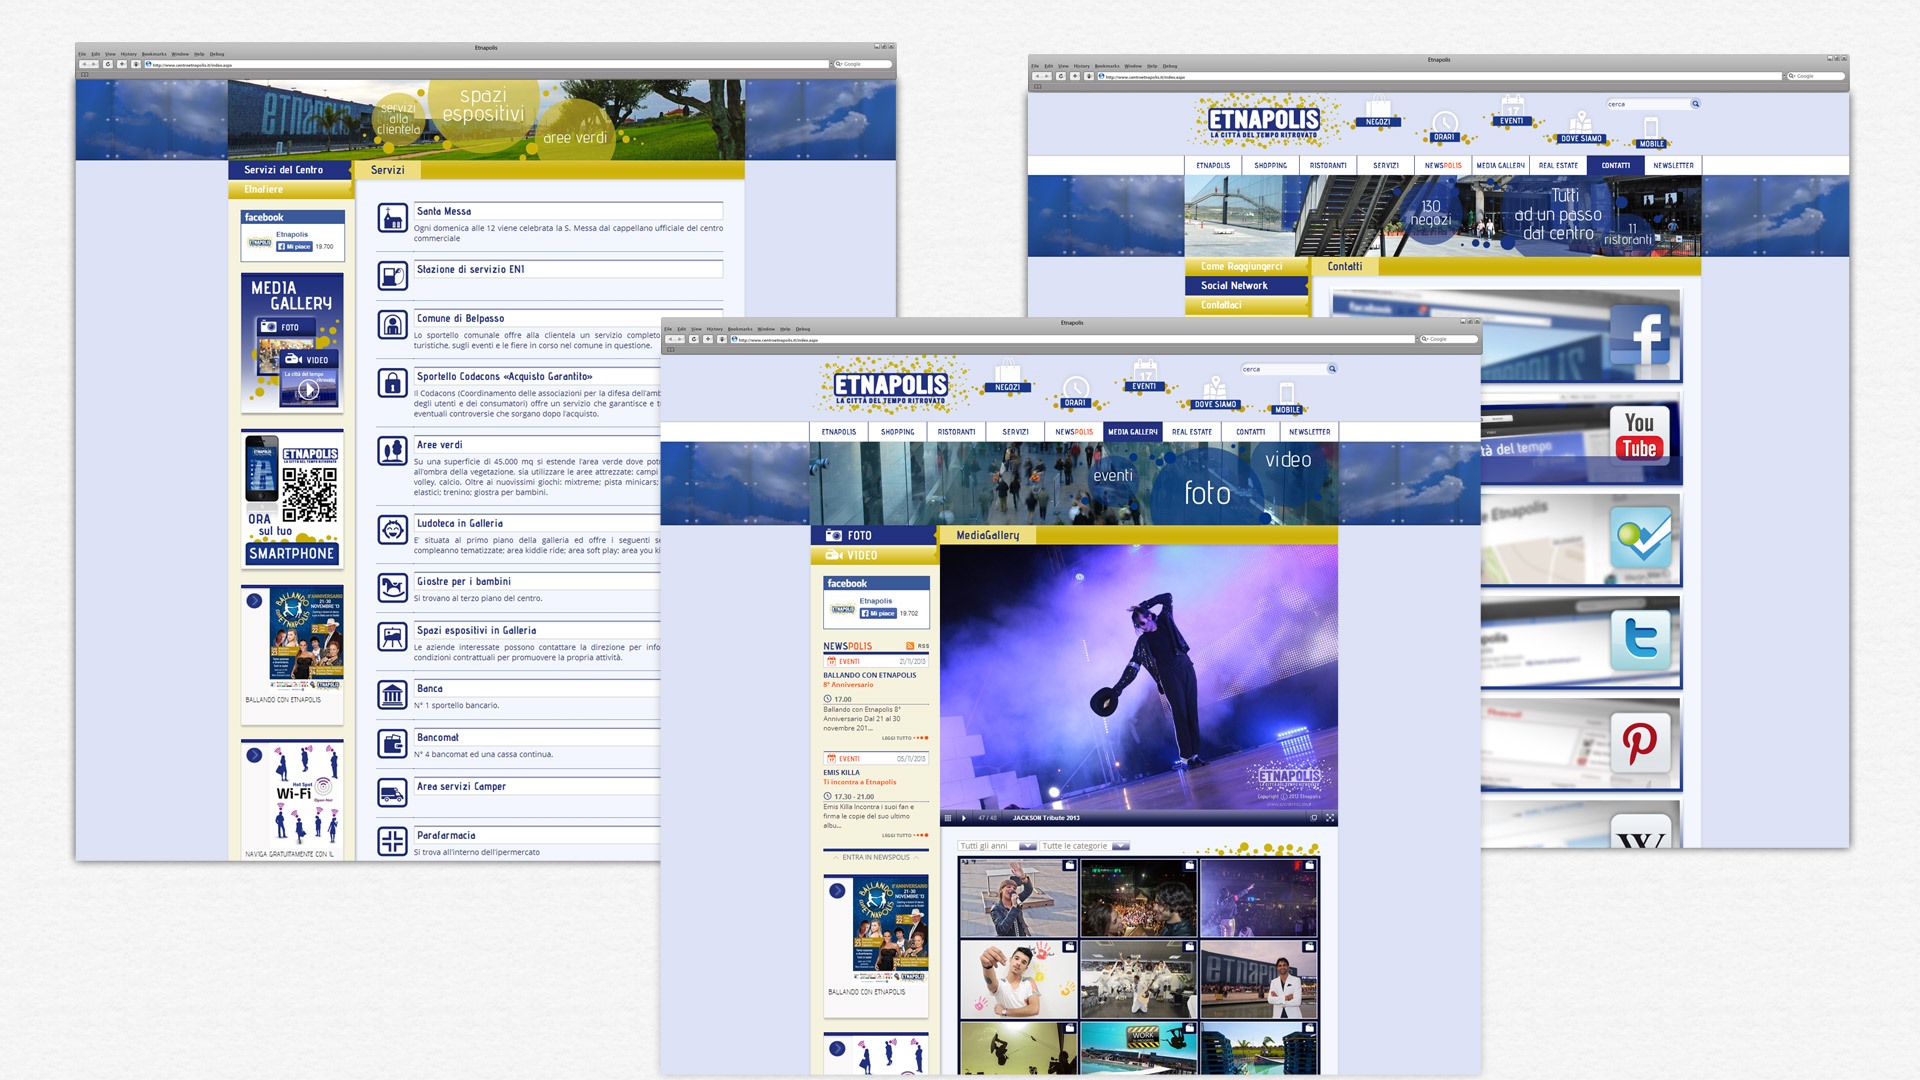1920x1080 pixels.
Task: Open Social Network item in right window
Action: click(x=1247, y=286)
